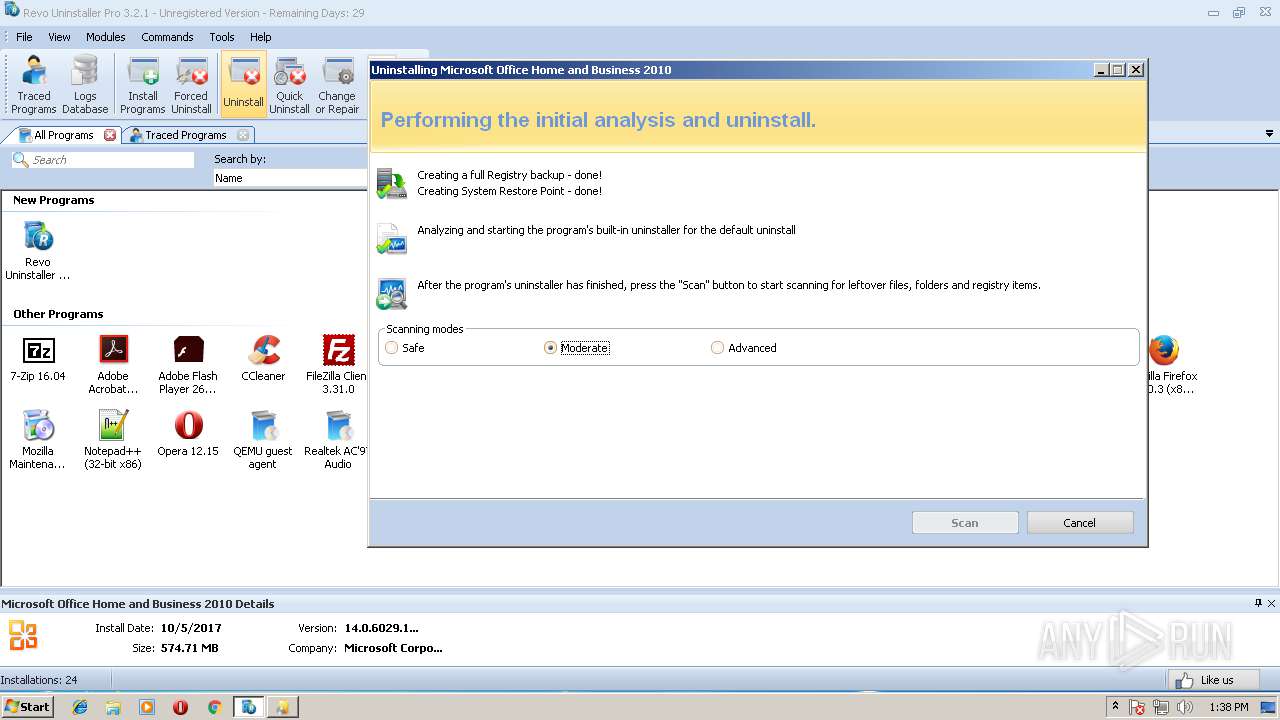Click the highlighted Uninstall toolbar button
This screenshot has width=1280, height=720.
click(243, 85)
